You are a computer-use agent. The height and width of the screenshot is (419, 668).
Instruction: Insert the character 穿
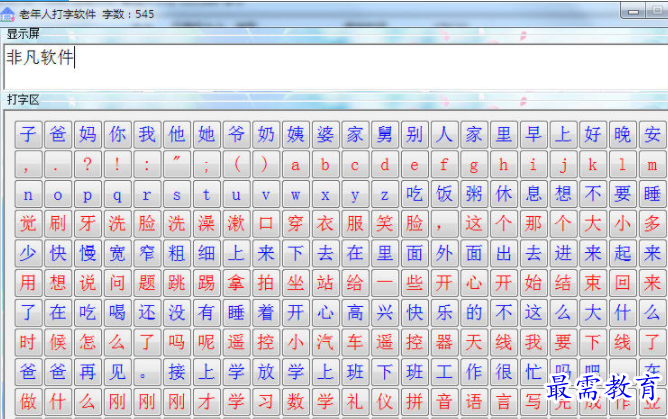tap(296, 224)
